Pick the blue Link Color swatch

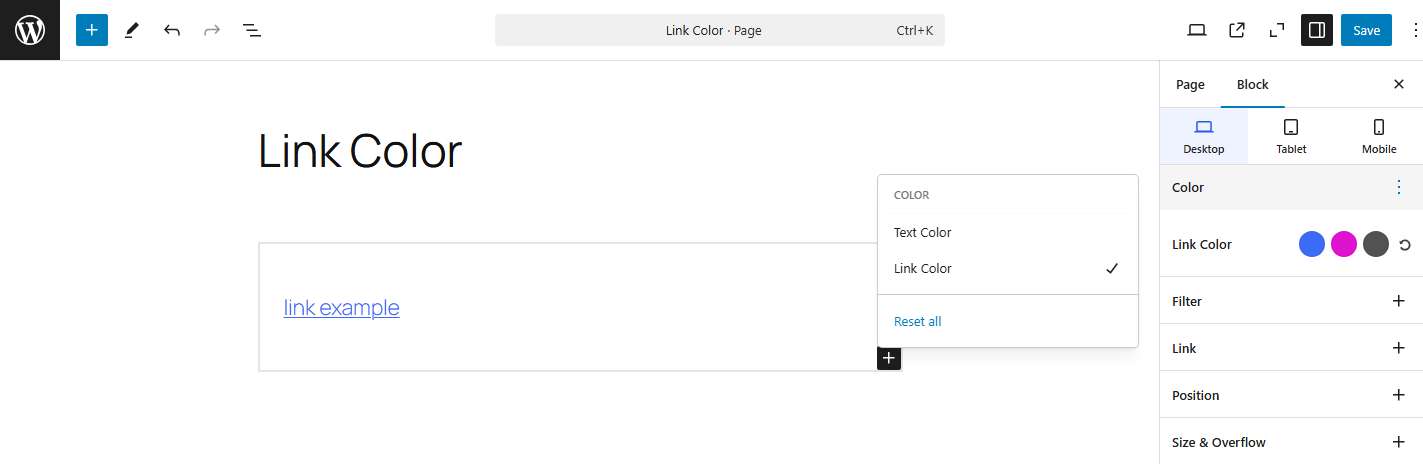pos(1312,244)
